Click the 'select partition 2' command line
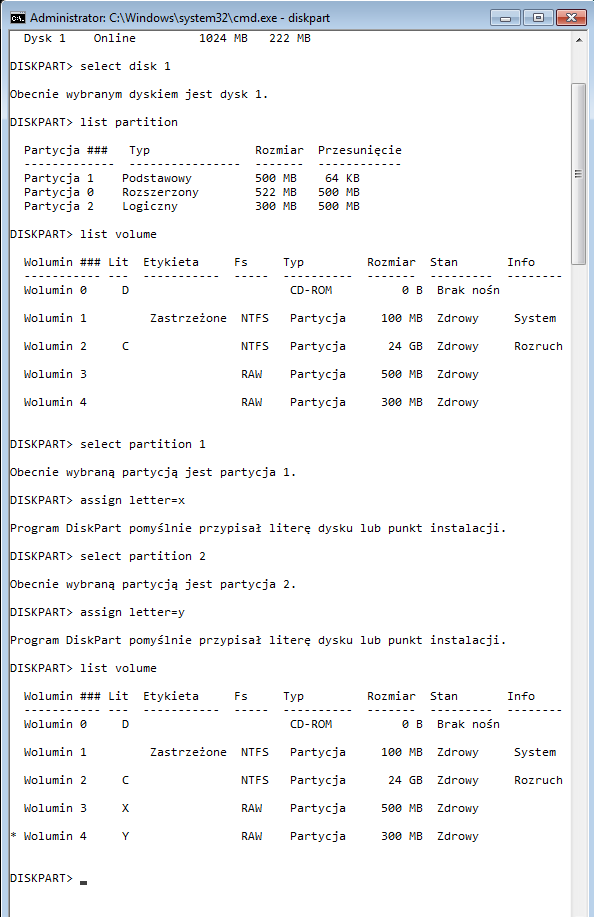This screenshot has height=917, width=594. [x=108, y=556]
